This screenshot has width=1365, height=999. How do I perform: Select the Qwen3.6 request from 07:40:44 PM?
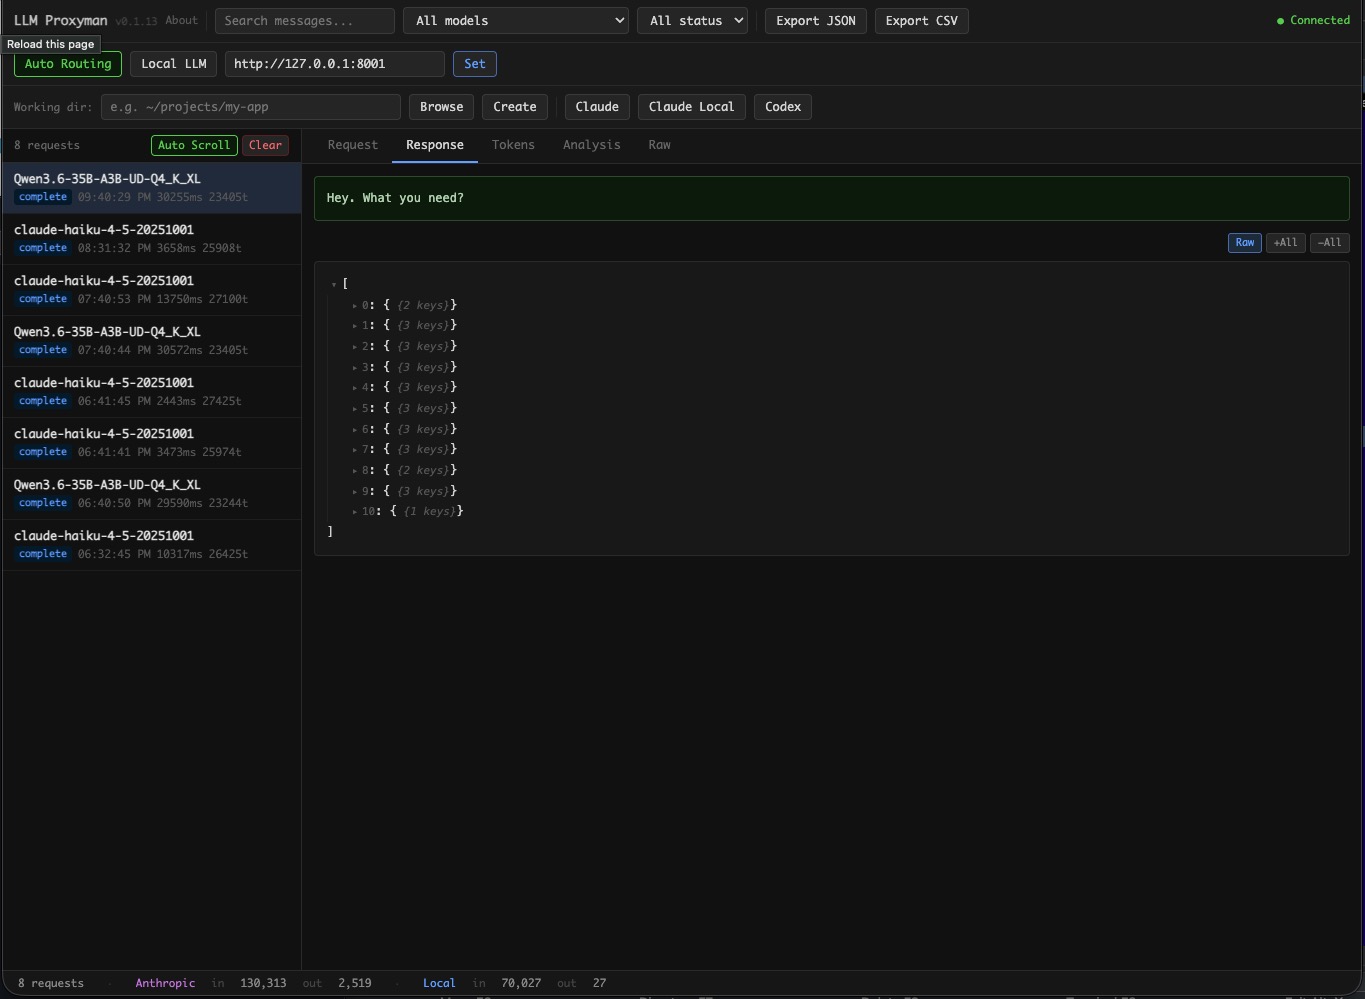pyautogui.click(x=151, y=341)
